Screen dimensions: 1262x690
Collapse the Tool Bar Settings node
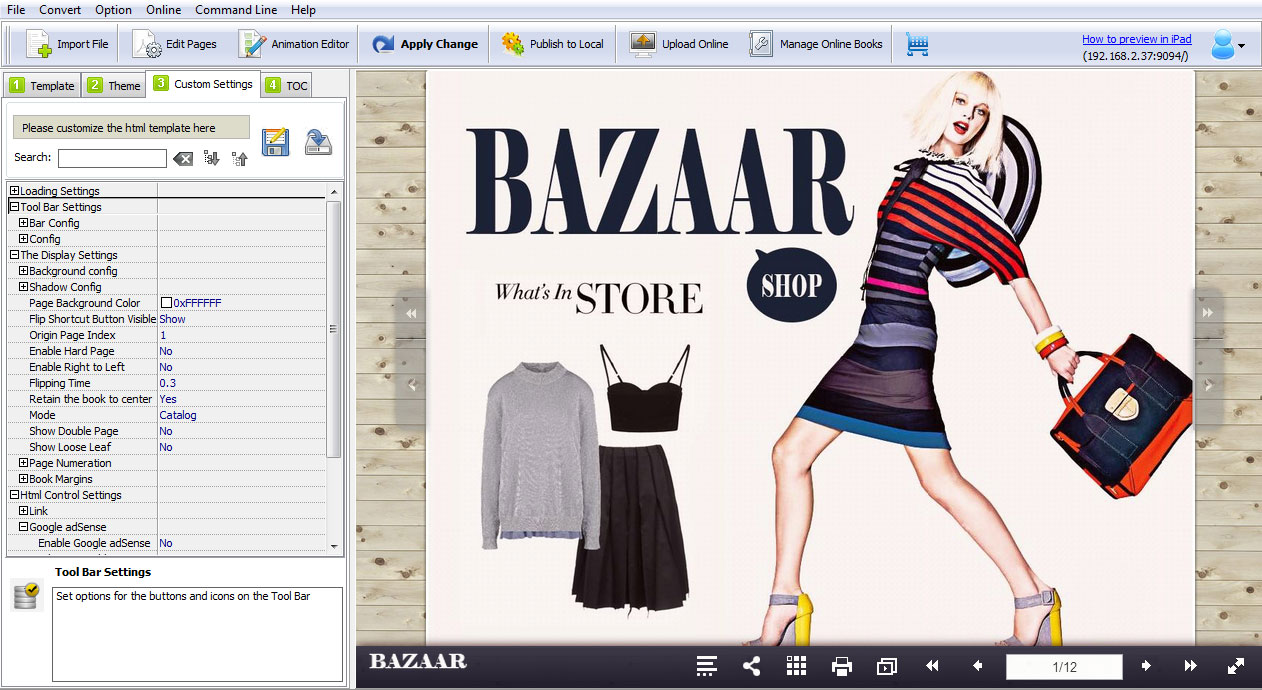point(15,207)
